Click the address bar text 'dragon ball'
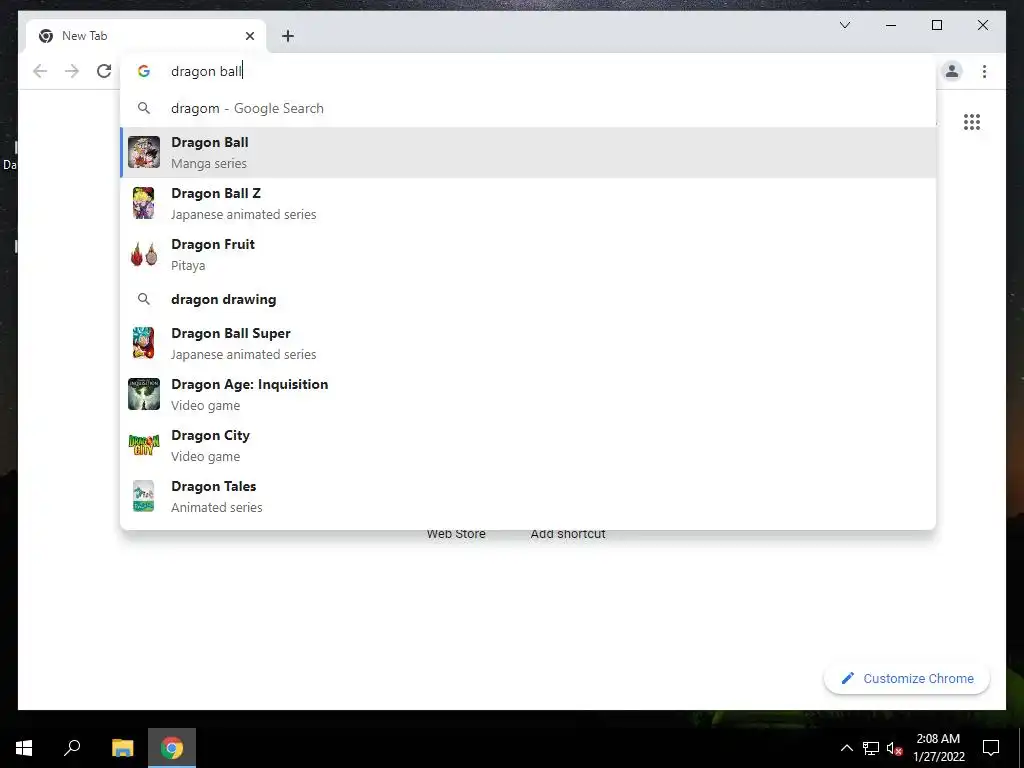 click(x=206, y=71)
